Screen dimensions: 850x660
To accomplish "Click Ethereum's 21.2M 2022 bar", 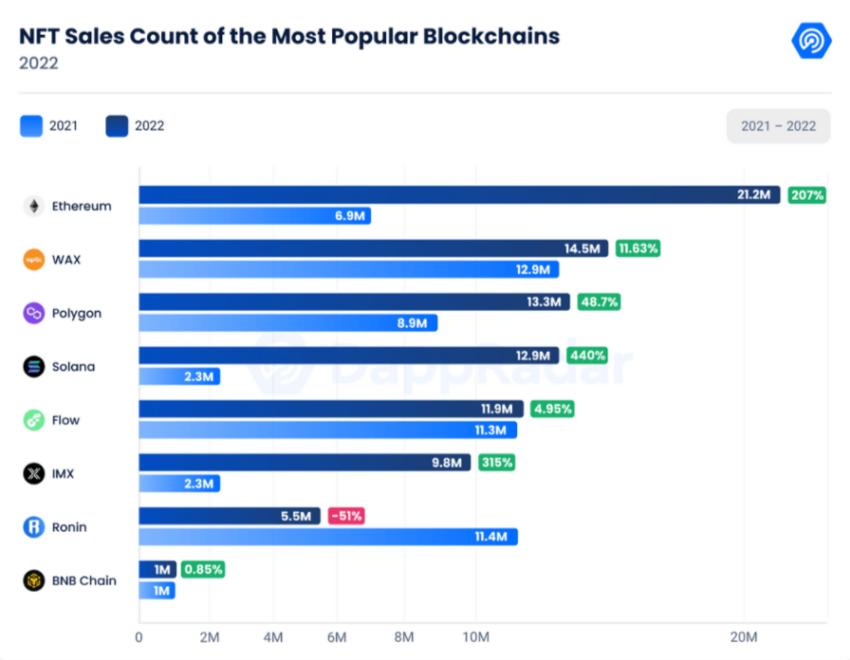I will (450, 195).
